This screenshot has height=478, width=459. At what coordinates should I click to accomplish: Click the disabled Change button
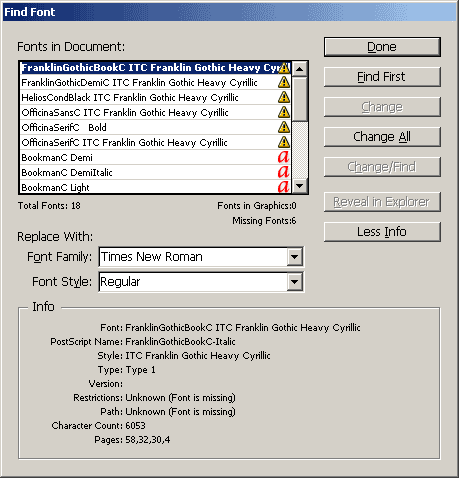[382, 107]
